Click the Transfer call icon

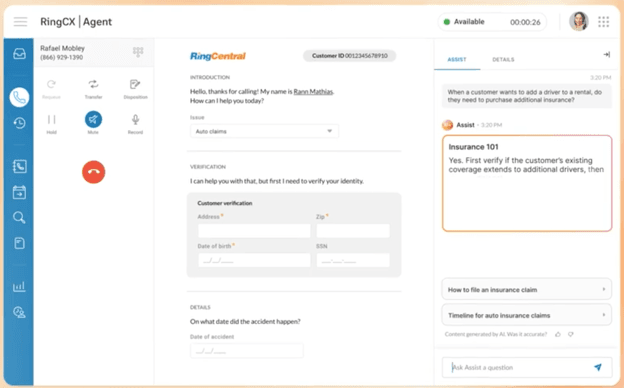94,84
